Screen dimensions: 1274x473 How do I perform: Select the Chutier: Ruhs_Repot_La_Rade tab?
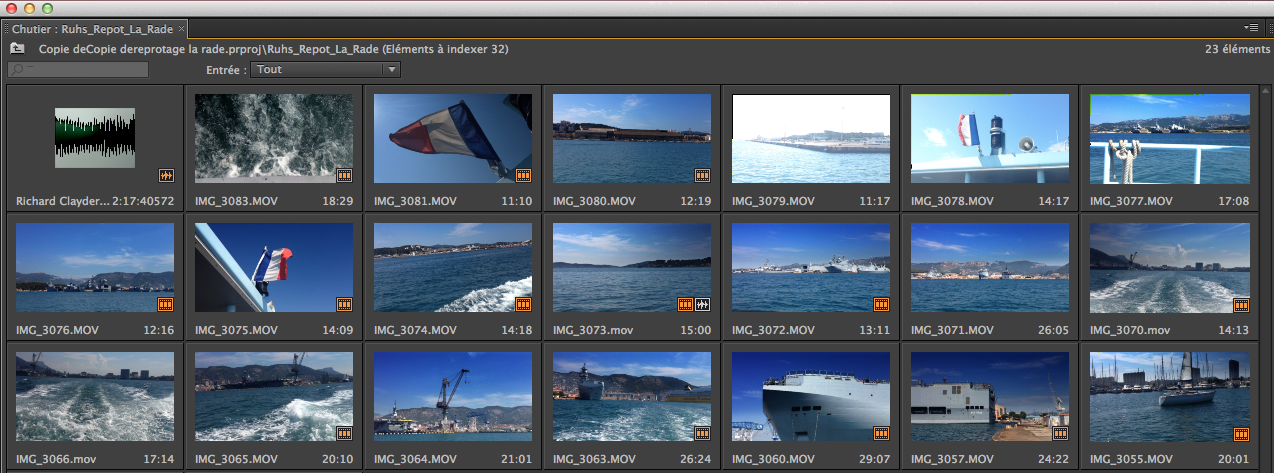pyautogui.click(x=92, y=29)
